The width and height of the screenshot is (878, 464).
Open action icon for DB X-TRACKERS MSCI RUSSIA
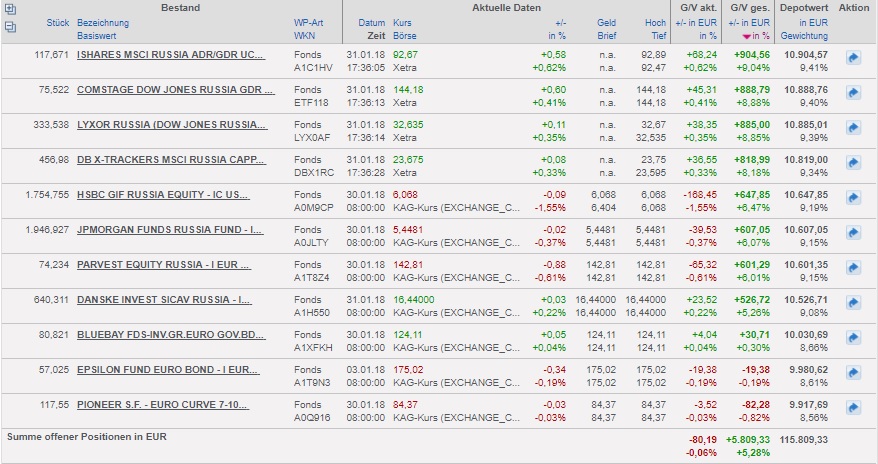pos(853,163)
